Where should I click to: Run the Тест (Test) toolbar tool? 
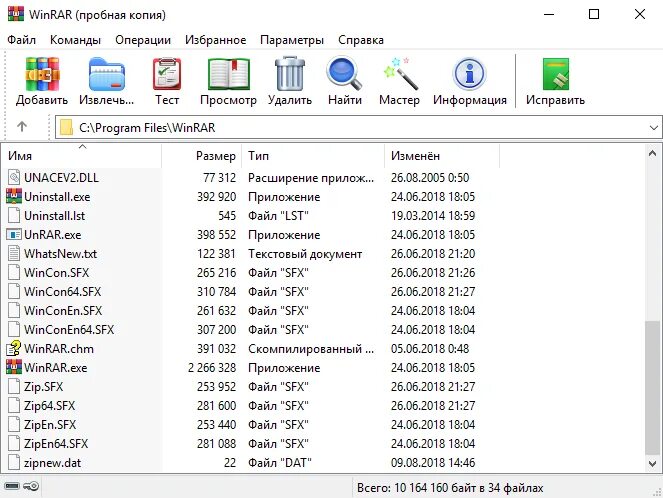[167, 74]
